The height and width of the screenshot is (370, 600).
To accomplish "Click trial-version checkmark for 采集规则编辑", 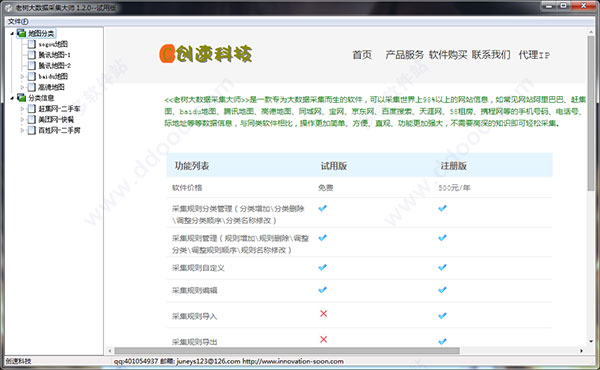I will pyautogui.click(x=323, y=290).
